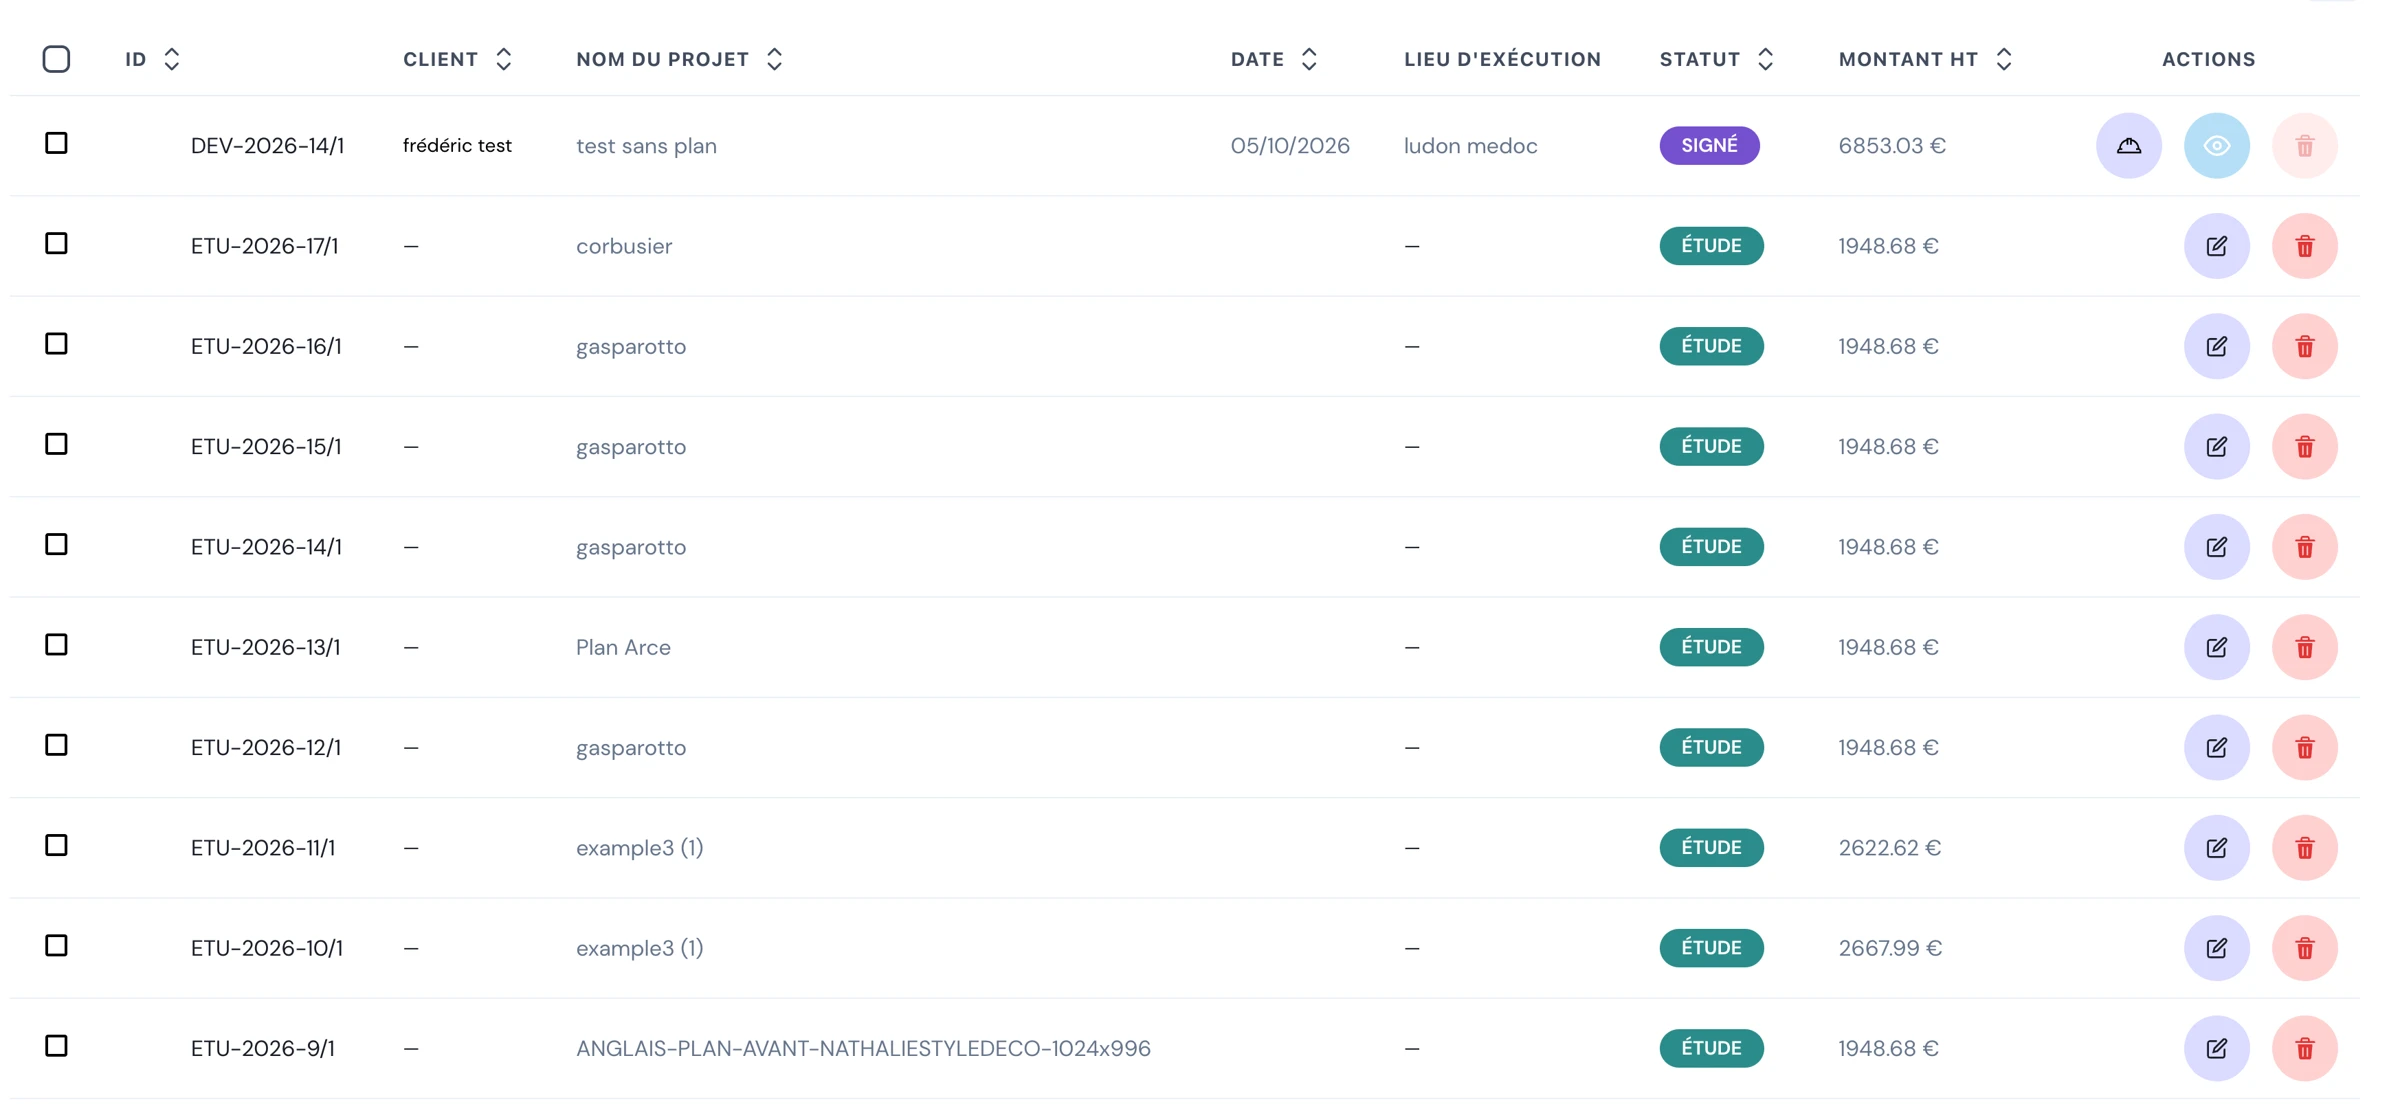
Task: Delete the Plan Arce study
Action: coord(2304,647)
